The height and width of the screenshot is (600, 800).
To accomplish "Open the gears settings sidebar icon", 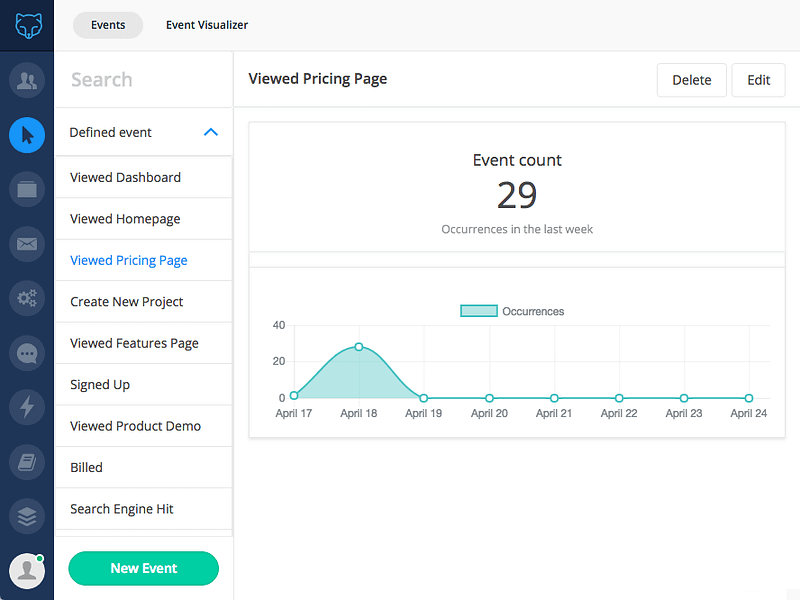I will [x=27, y=298].
